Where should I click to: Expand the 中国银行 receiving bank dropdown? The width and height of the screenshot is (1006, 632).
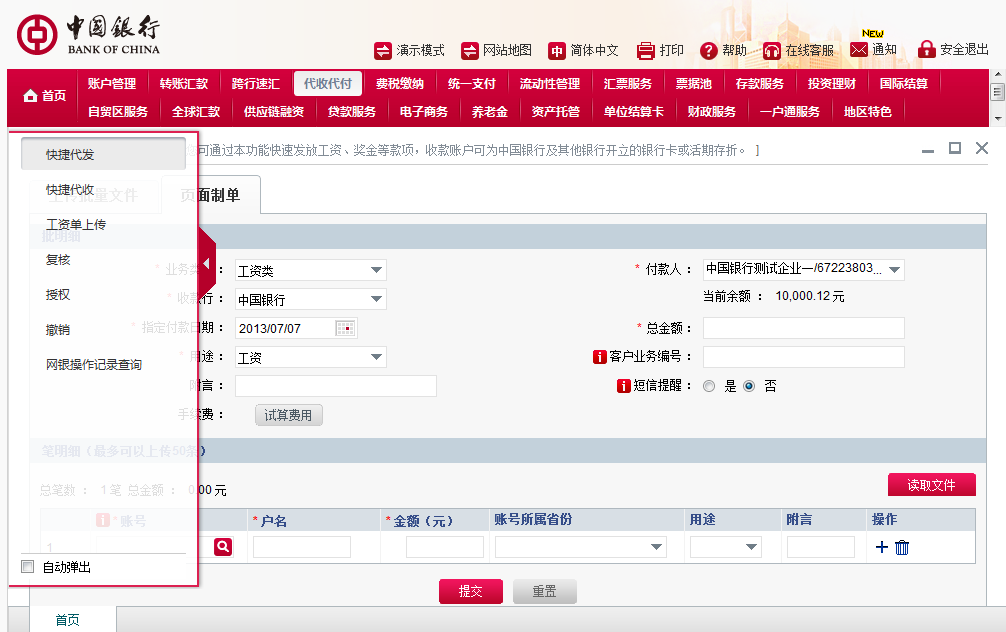pos(378,298)
